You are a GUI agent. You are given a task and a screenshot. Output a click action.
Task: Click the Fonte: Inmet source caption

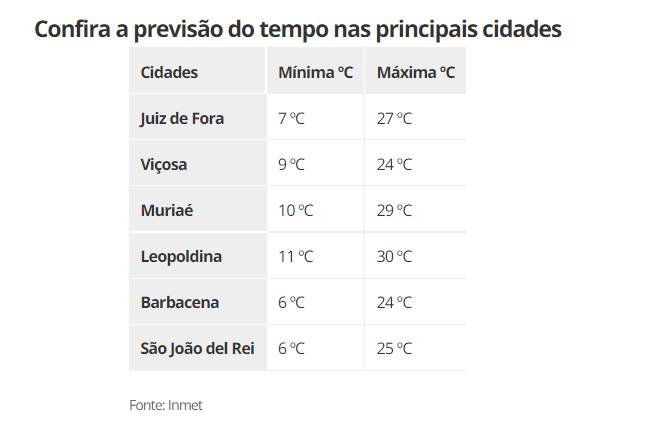tap(166, 405)
